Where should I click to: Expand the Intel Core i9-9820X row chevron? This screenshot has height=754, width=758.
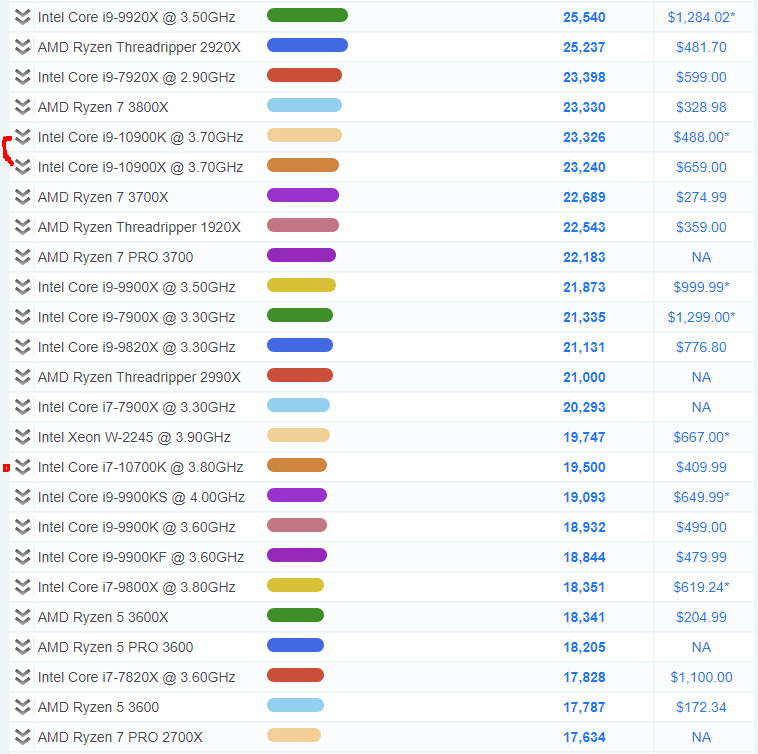point(22,347)
